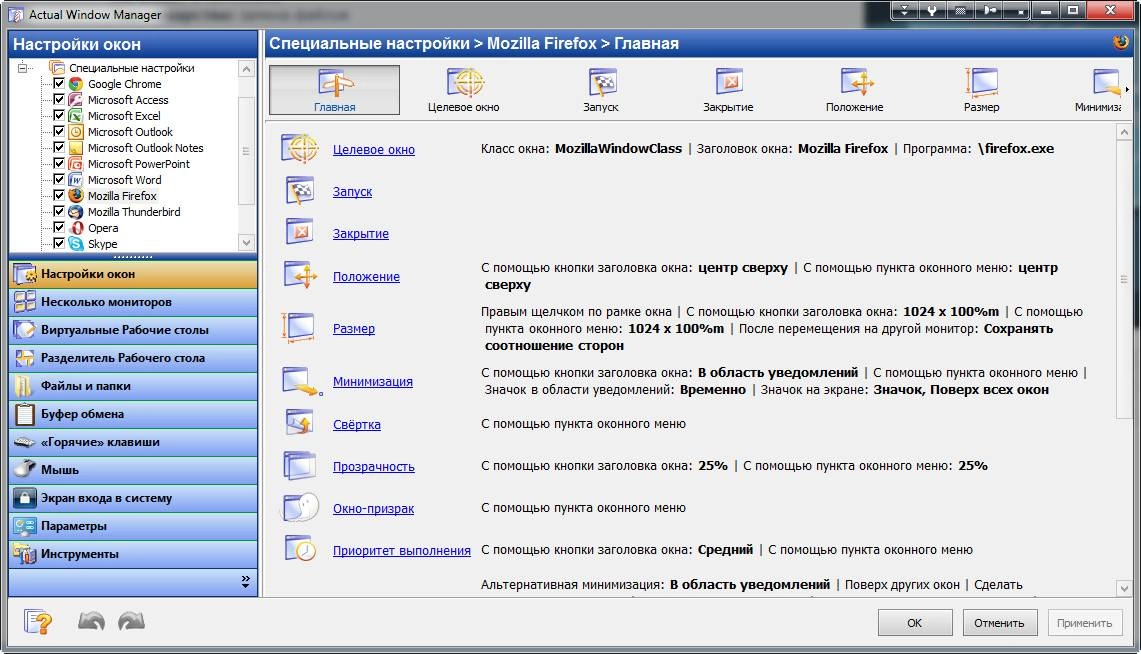Click the transparent windows icon beside Прозрачность

pyautogui.click(x=300, y=466)
